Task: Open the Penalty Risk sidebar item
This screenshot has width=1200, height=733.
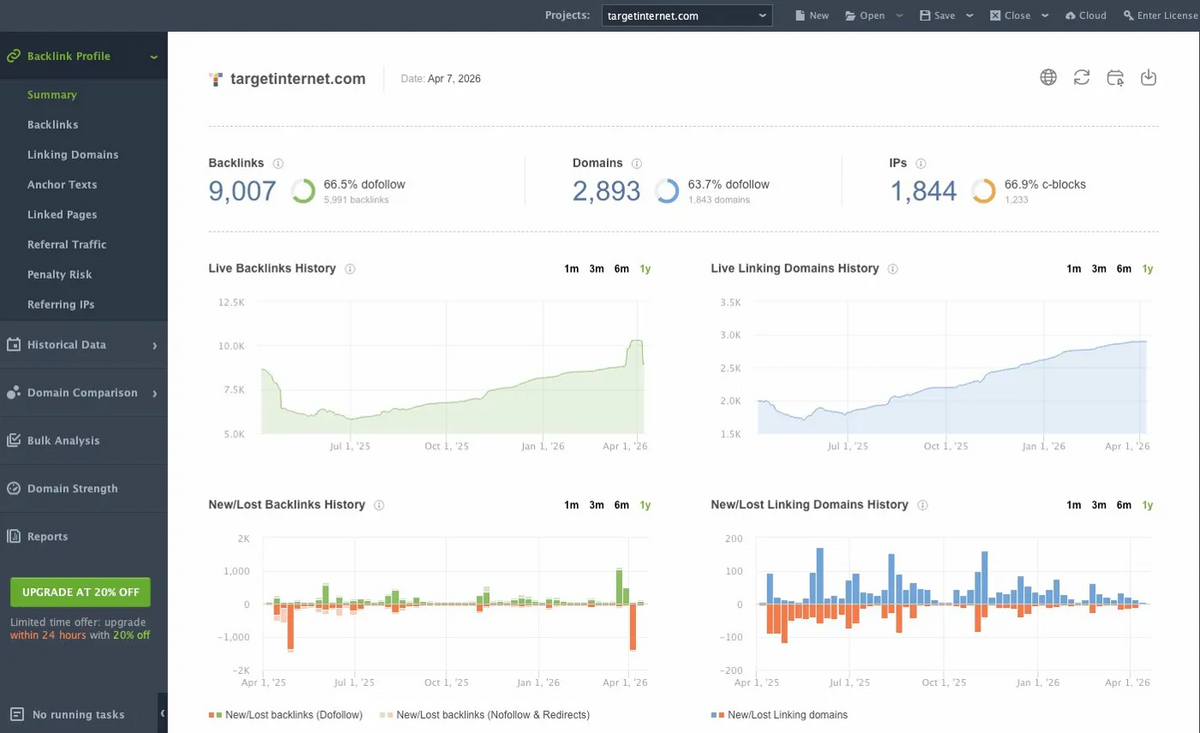Action: (60, 275)
